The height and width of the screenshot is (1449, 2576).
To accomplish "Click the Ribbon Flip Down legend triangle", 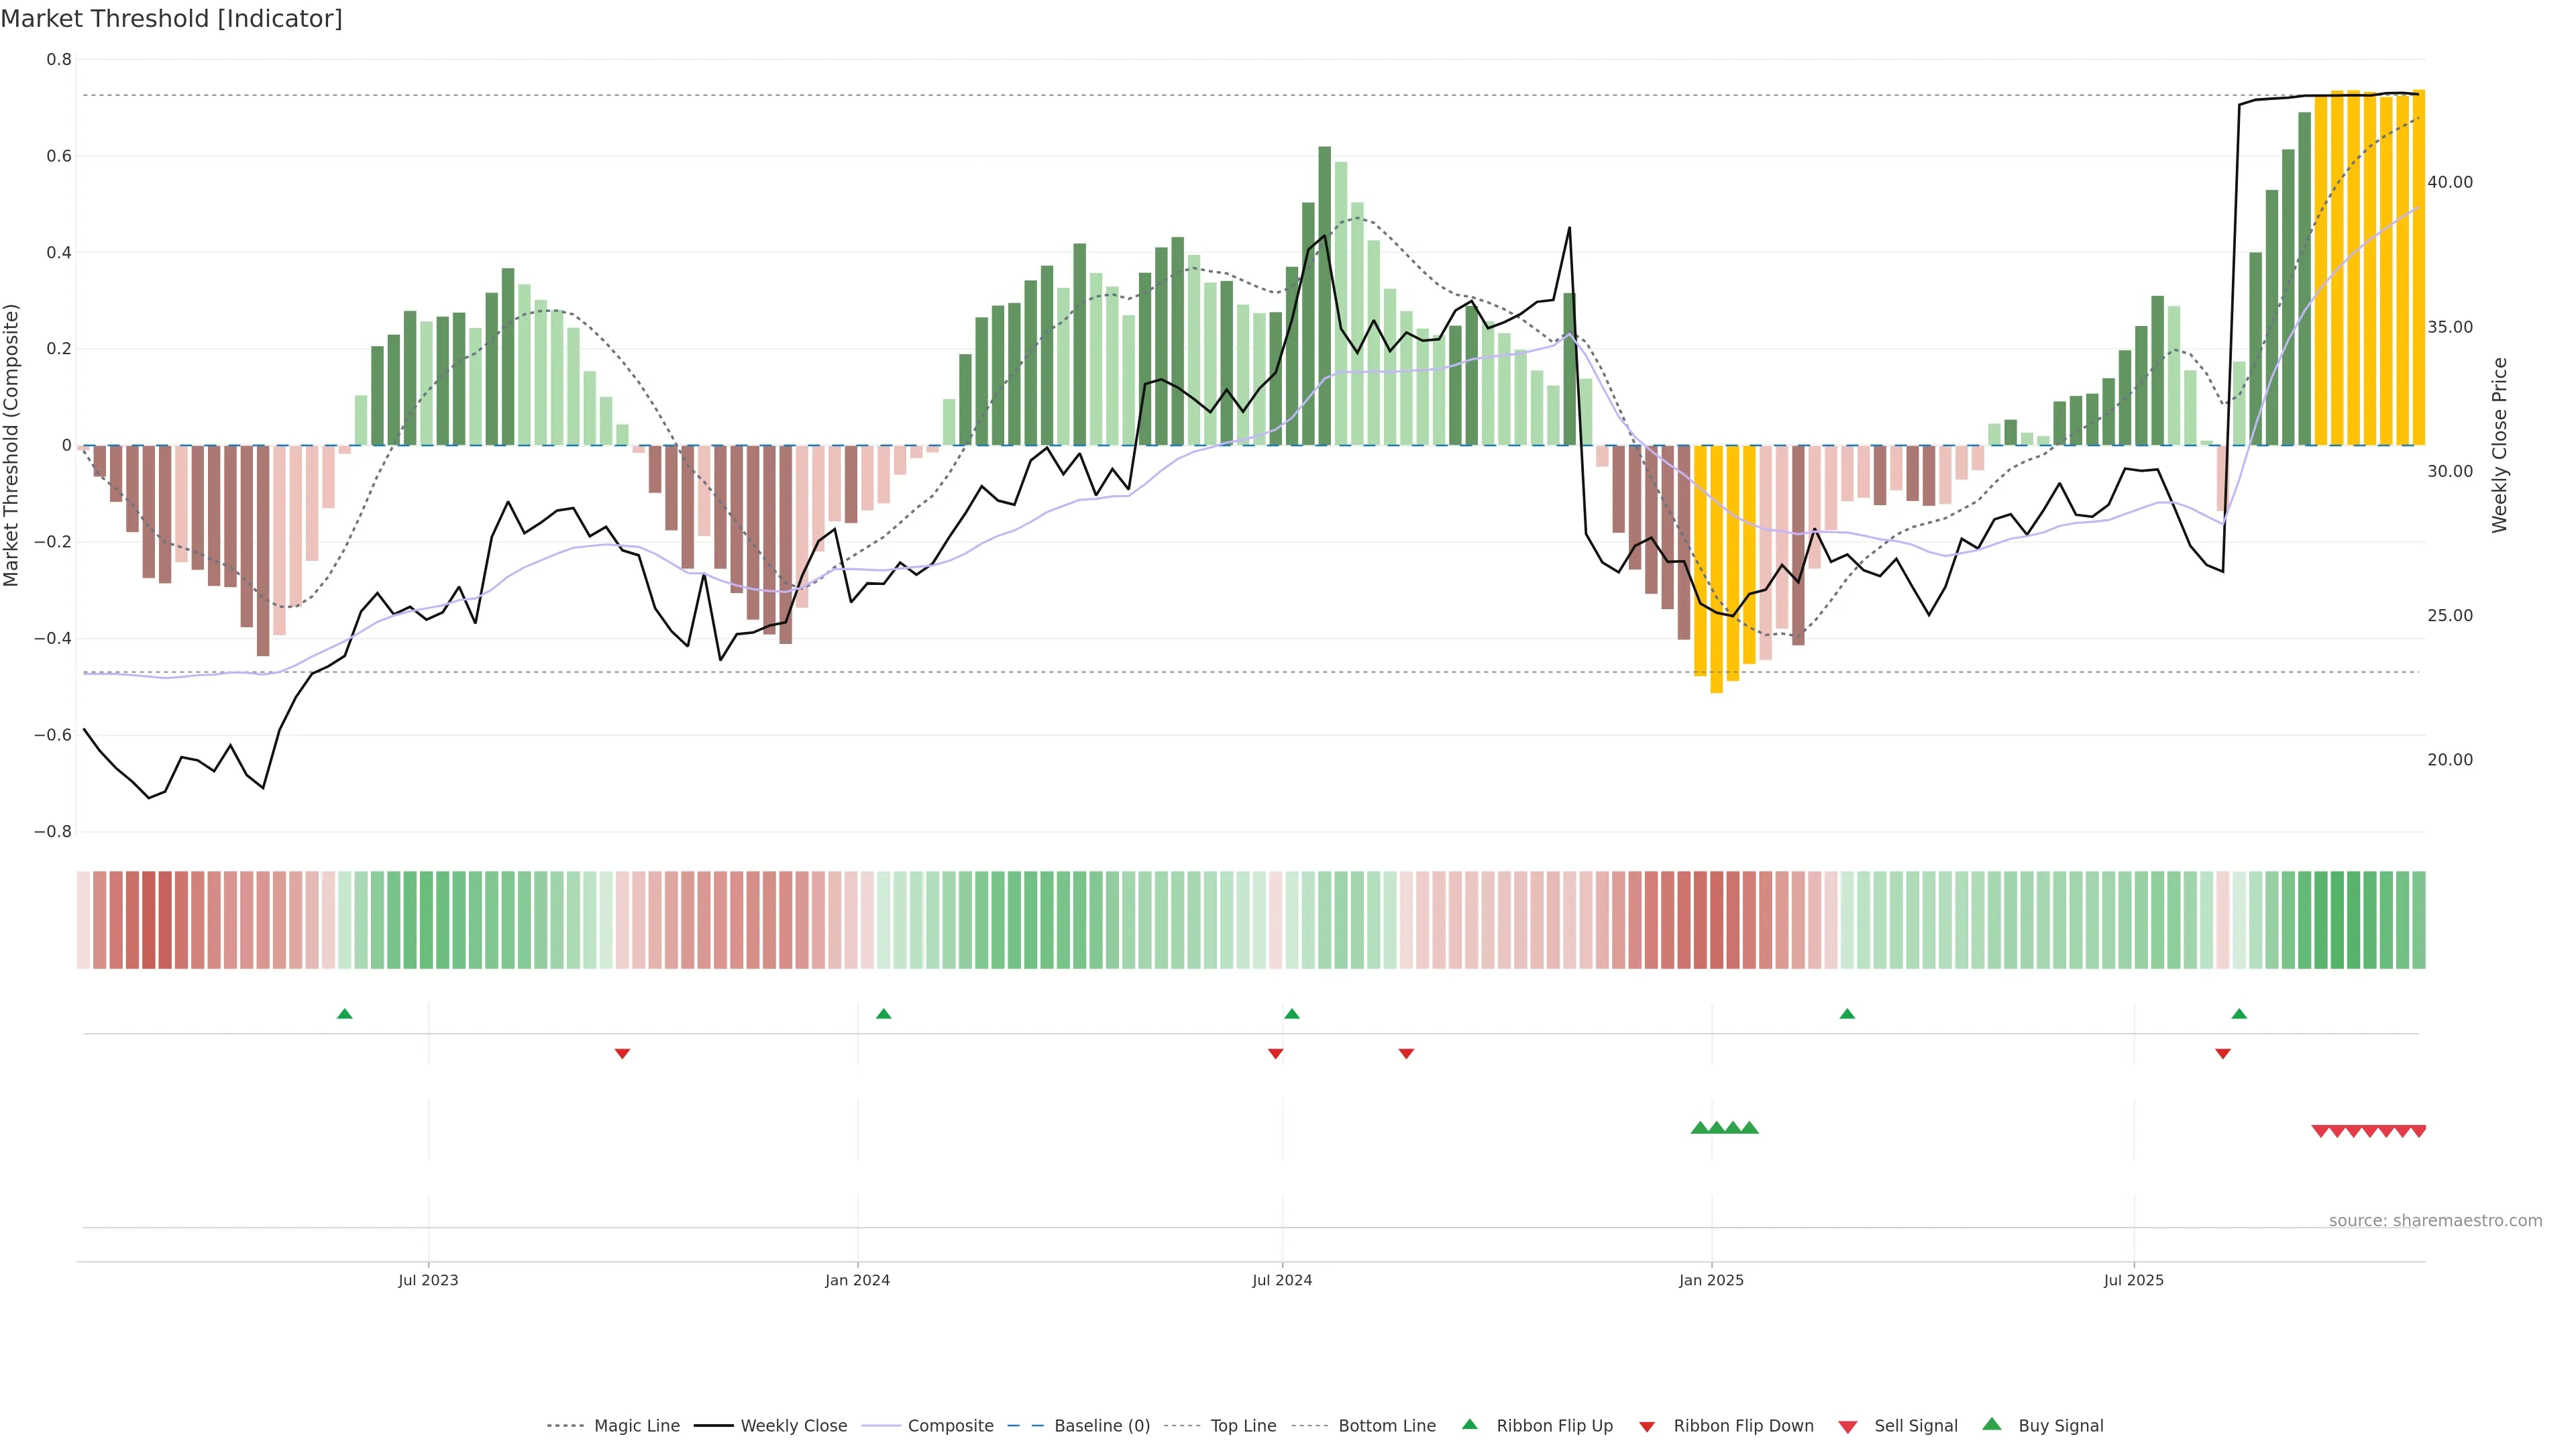I will pyautogui.click(x=1647, y=1427).
